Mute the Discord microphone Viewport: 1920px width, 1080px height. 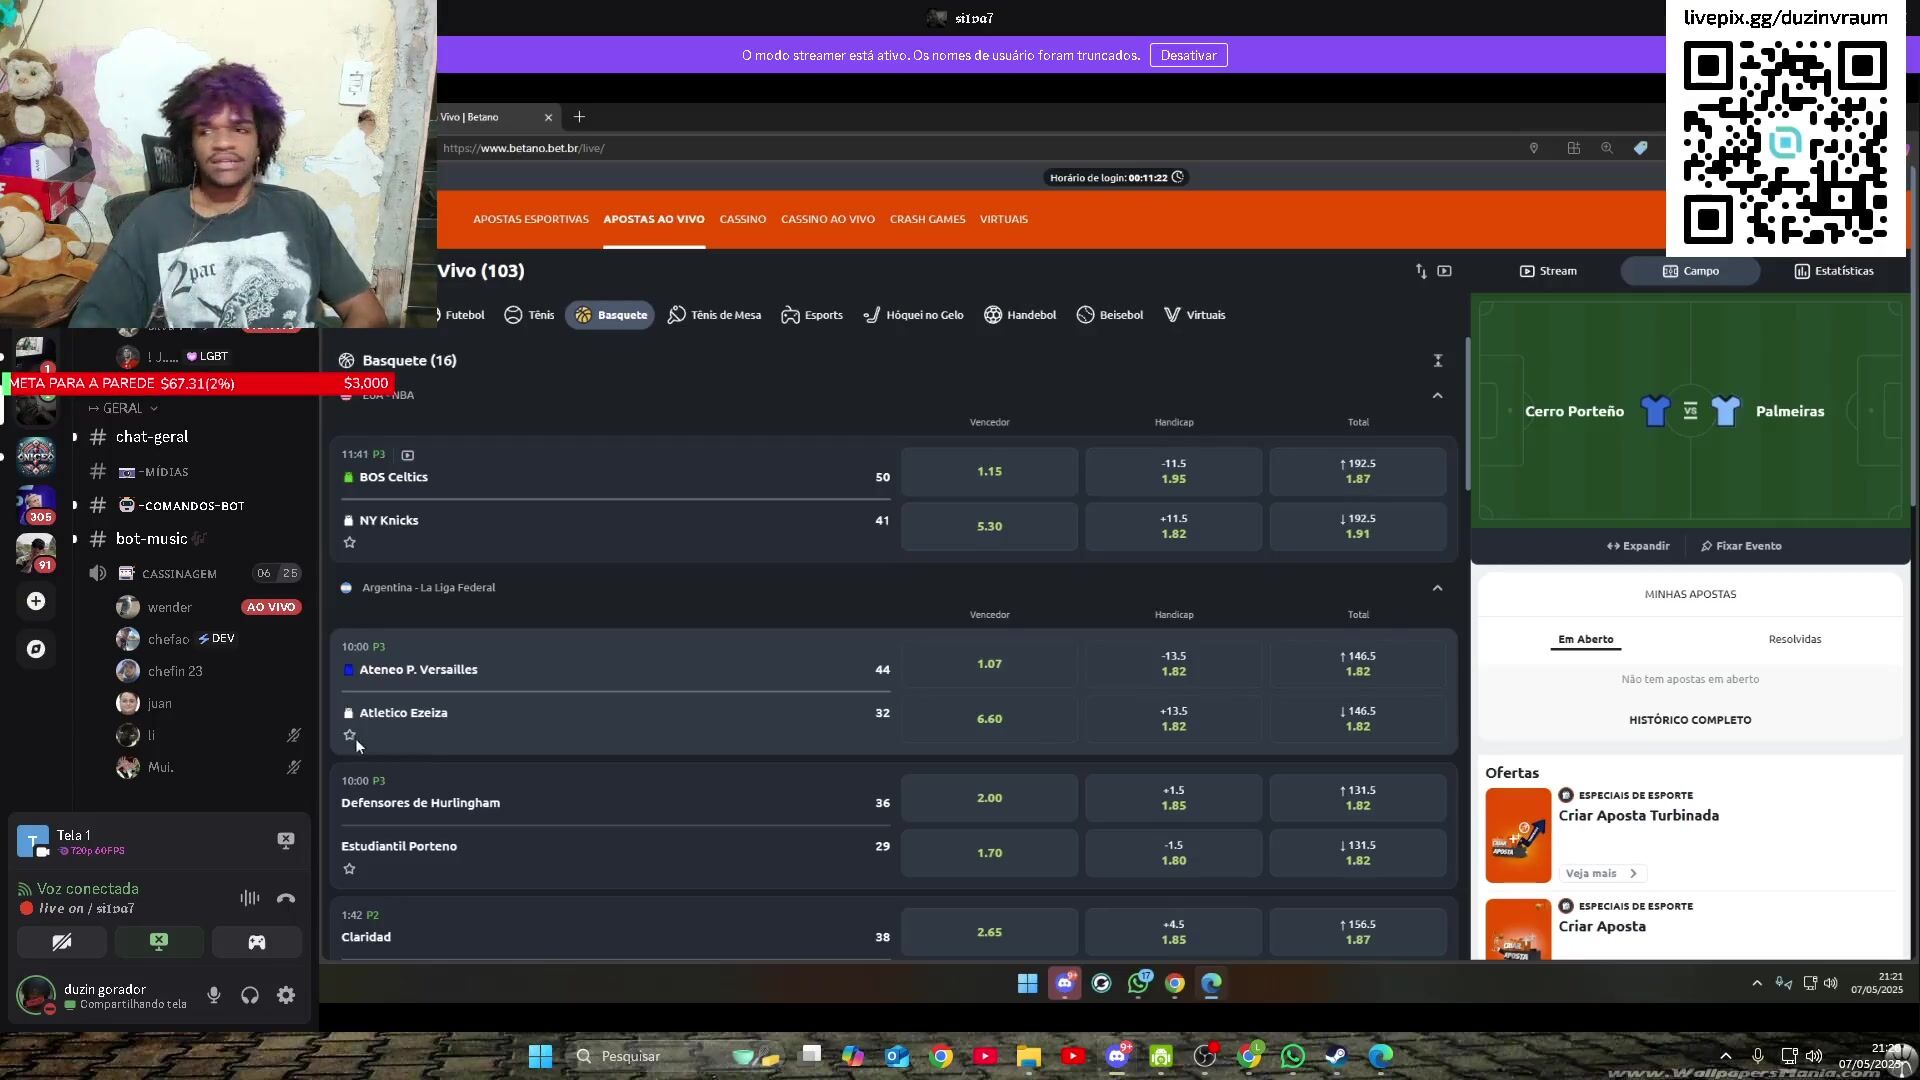point(214,995)
